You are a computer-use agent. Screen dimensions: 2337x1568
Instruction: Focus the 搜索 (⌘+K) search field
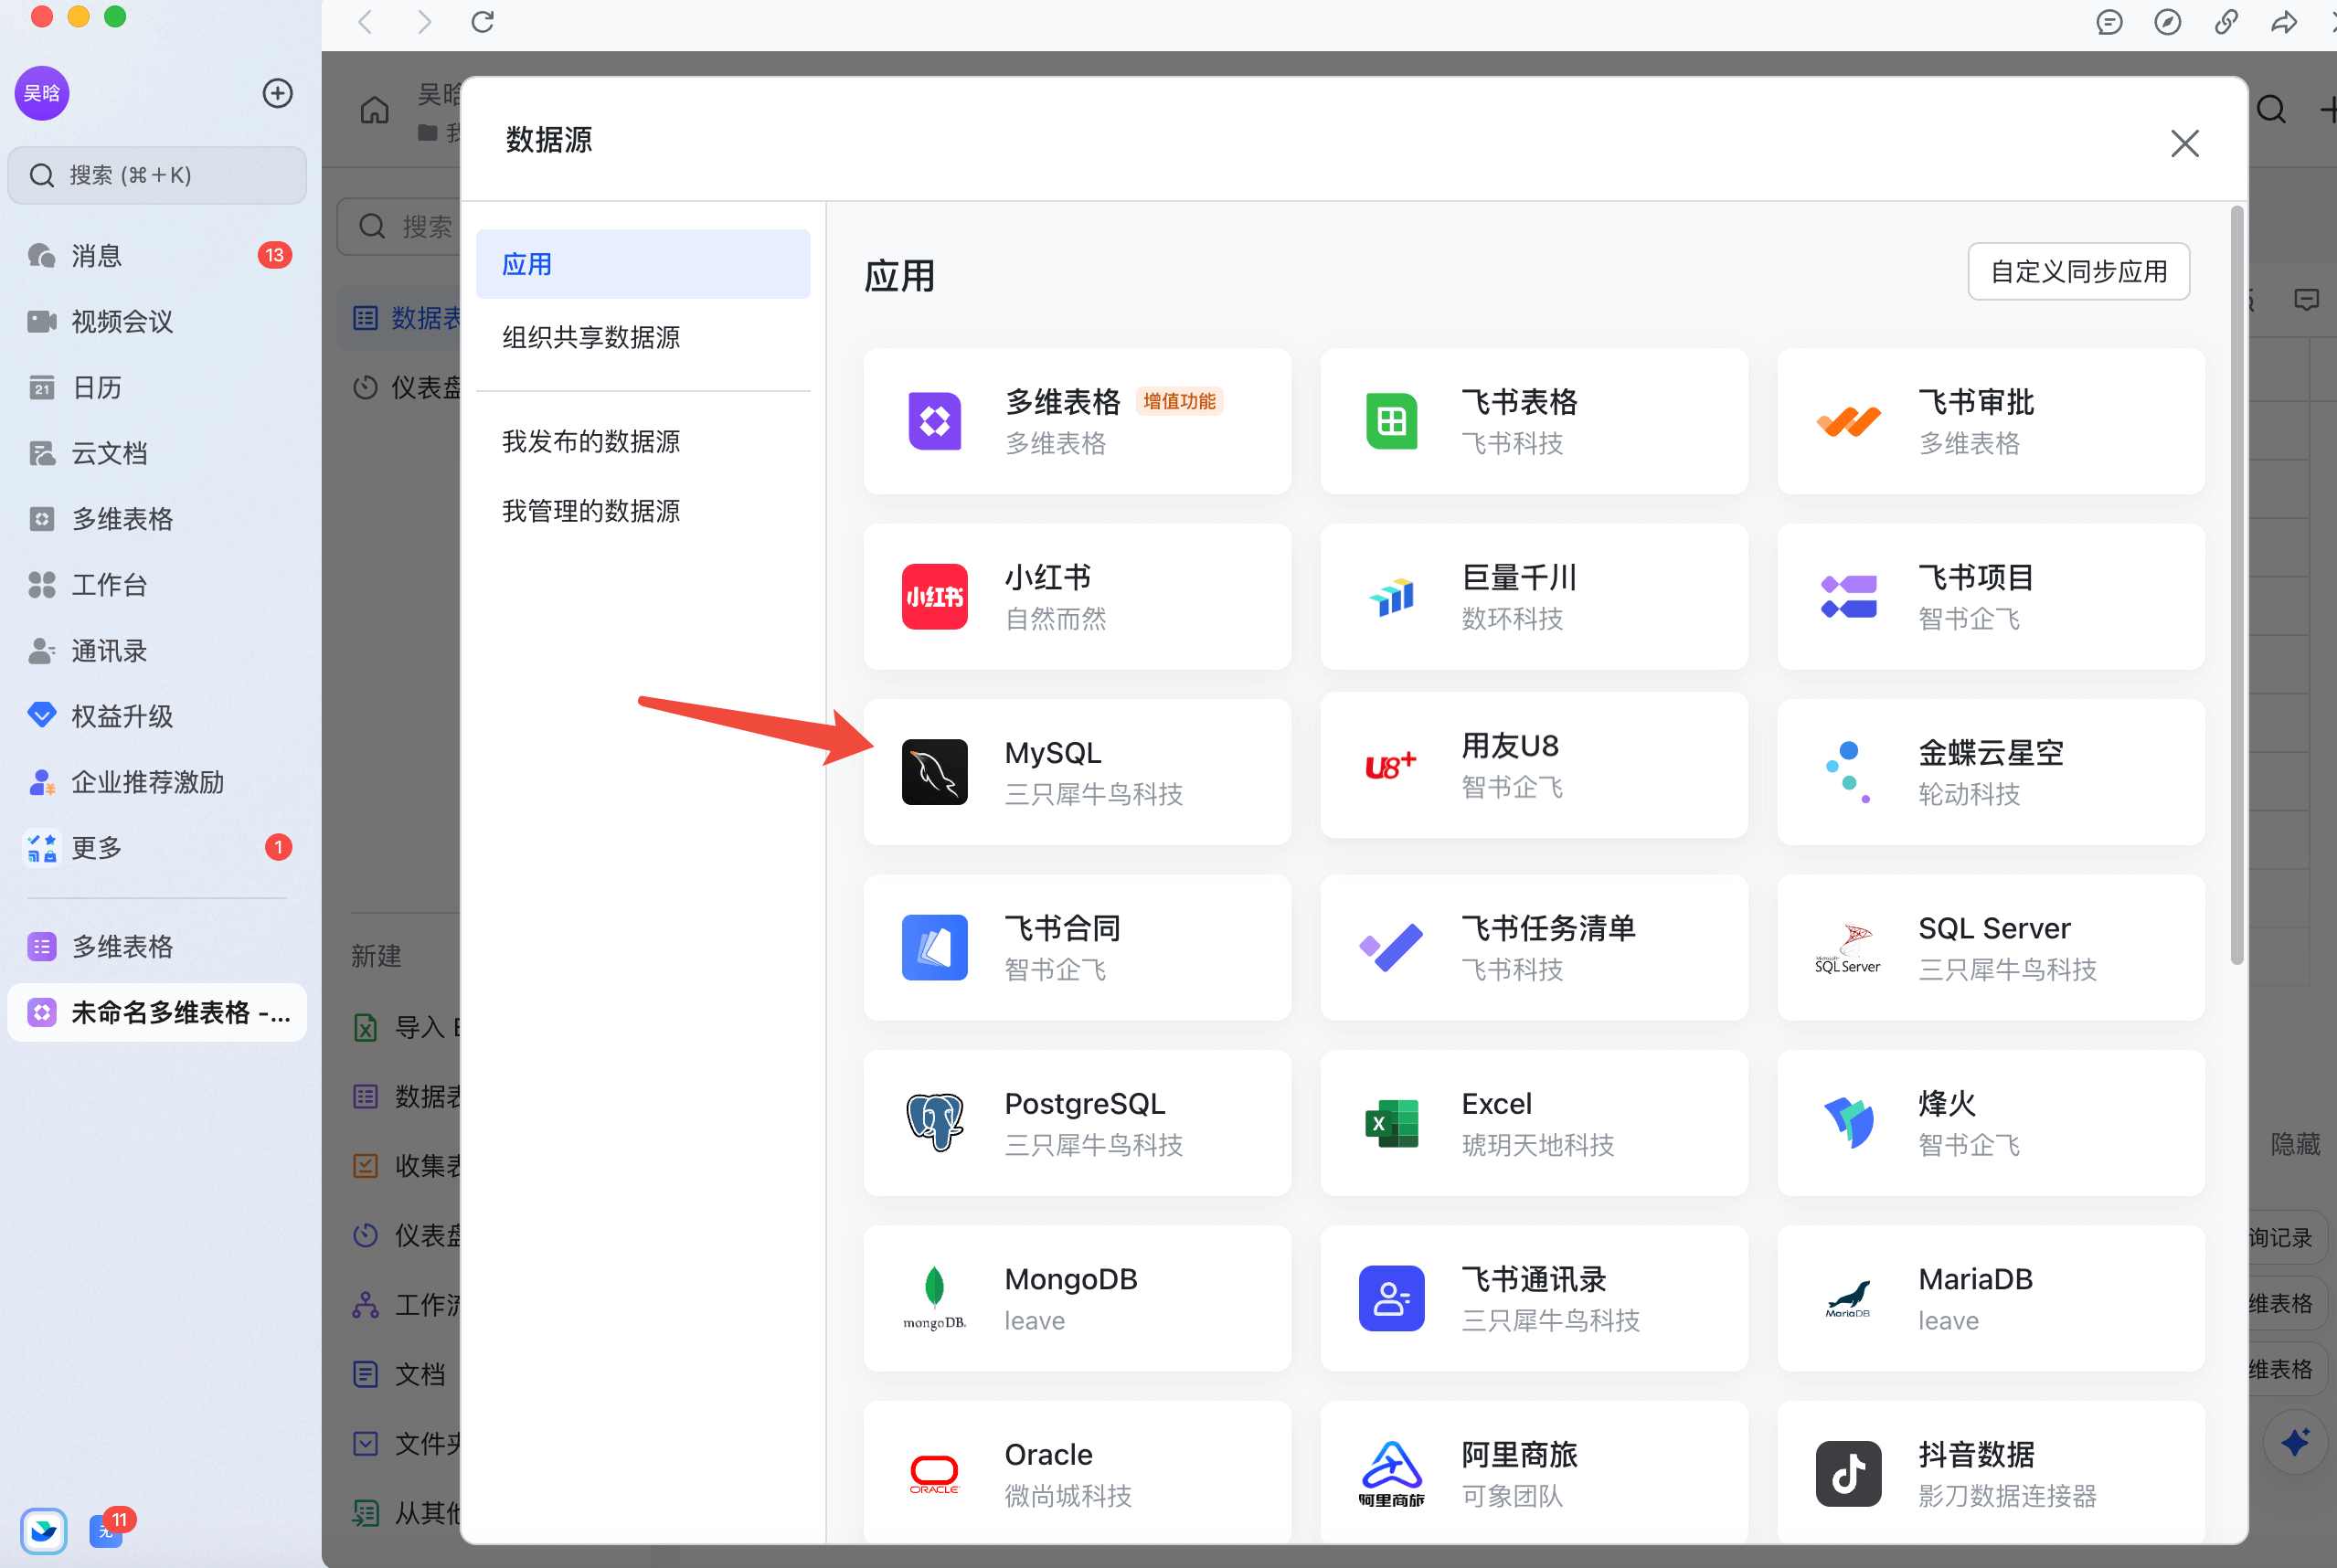point(157,176)
